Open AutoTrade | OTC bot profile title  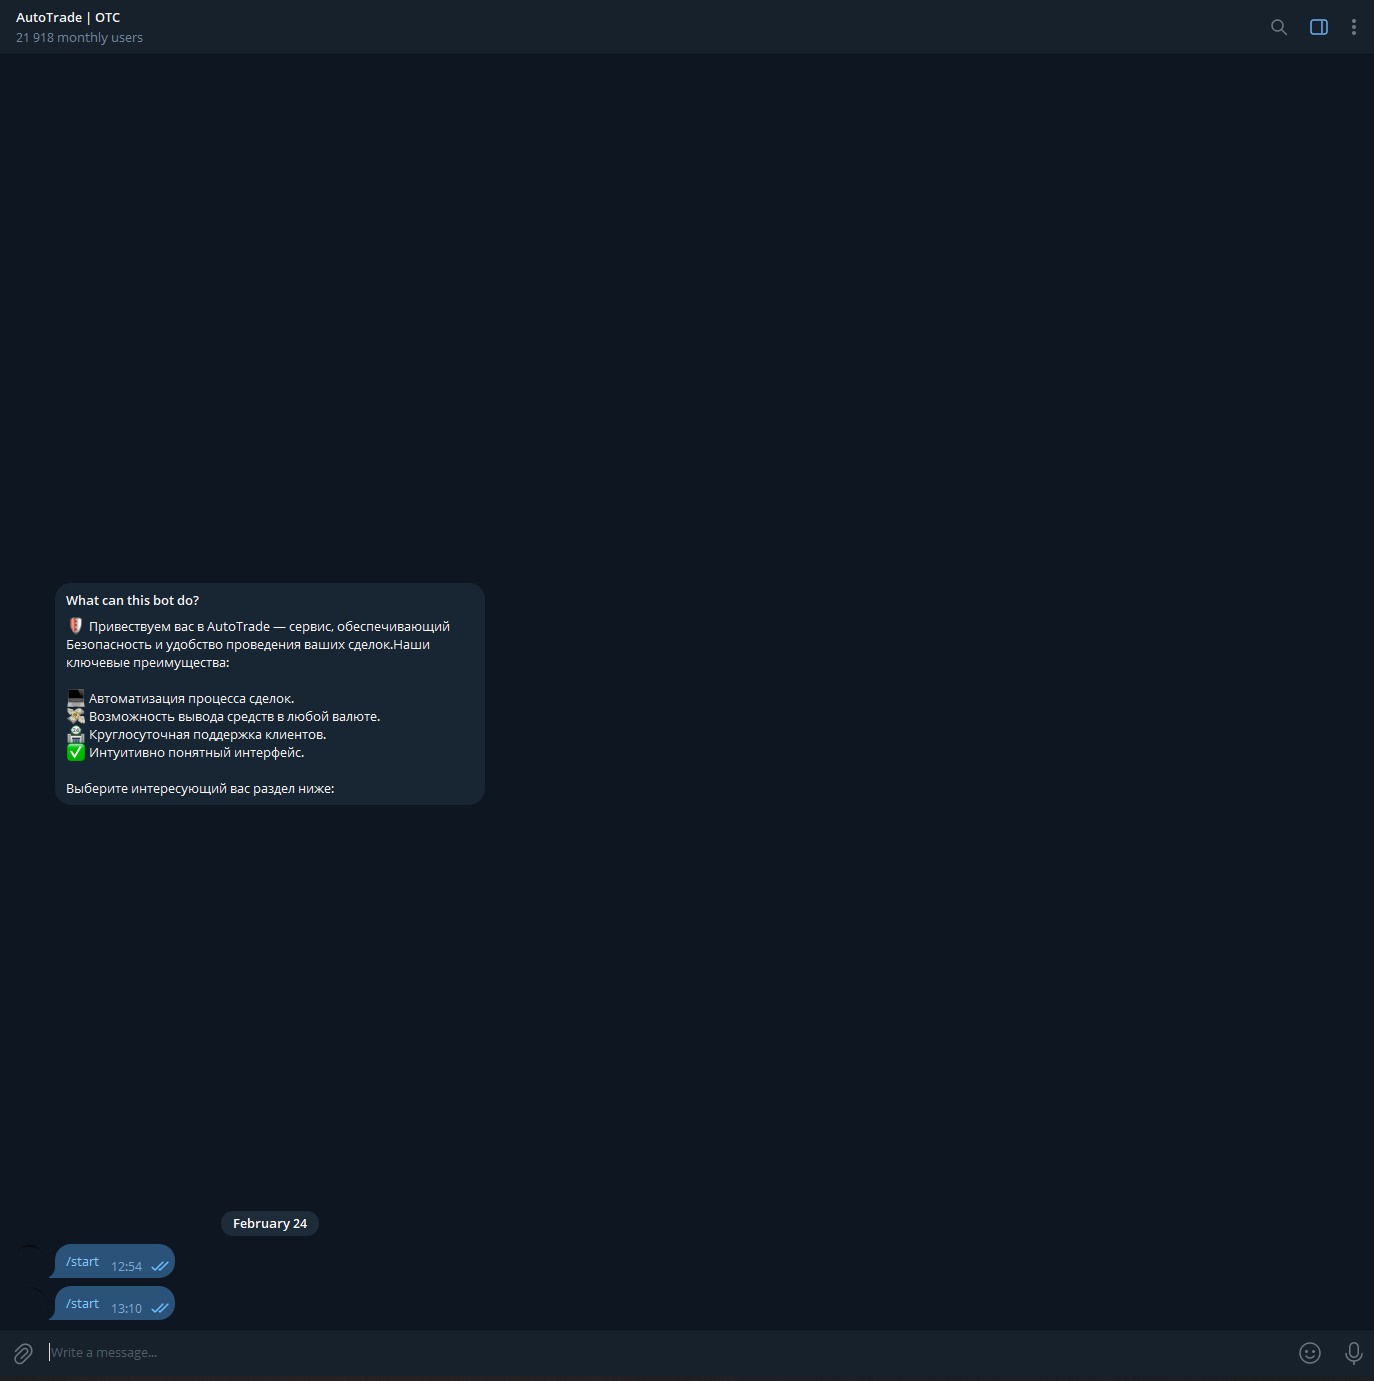[68, 17]
